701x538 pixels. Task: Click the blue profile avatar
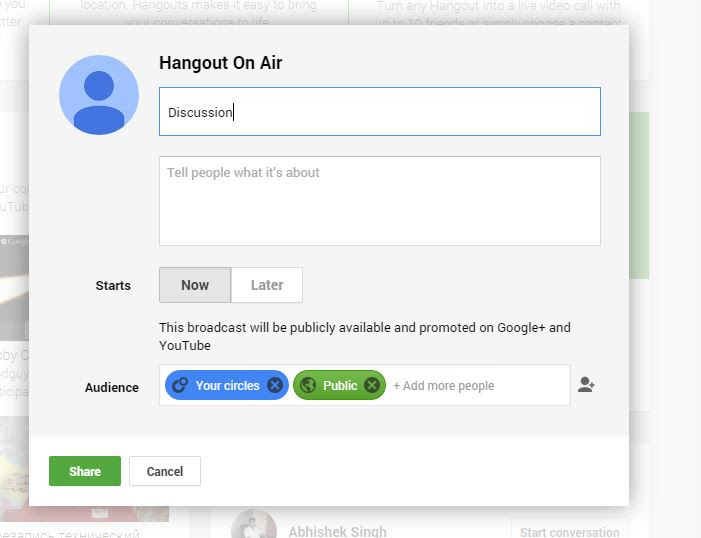click(x=99, y=95)
